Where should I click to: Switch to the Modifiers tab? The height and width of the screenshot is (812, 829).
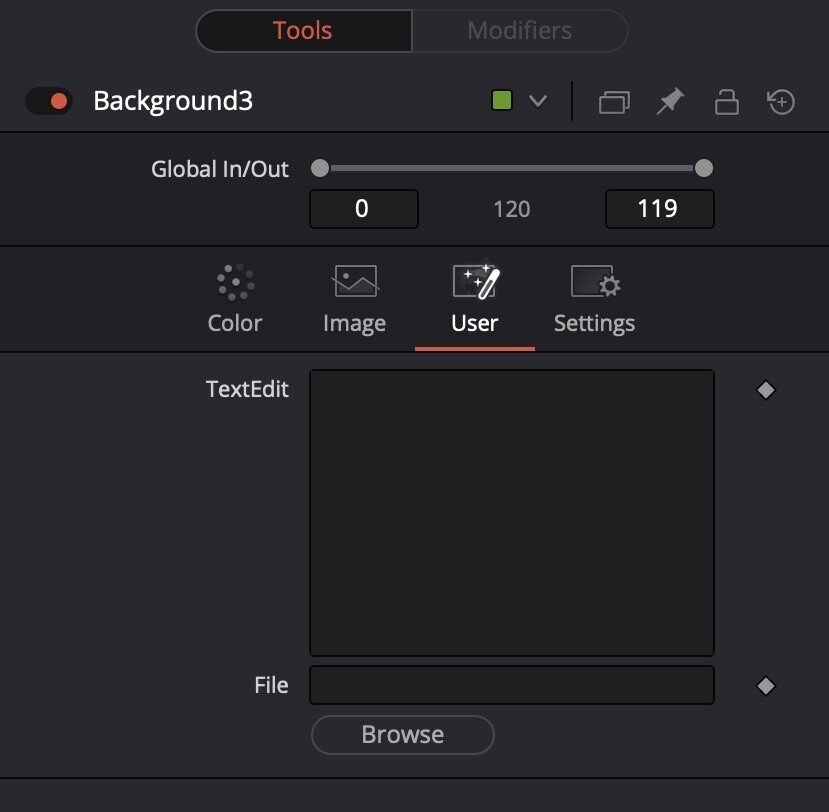coord(519,31)
